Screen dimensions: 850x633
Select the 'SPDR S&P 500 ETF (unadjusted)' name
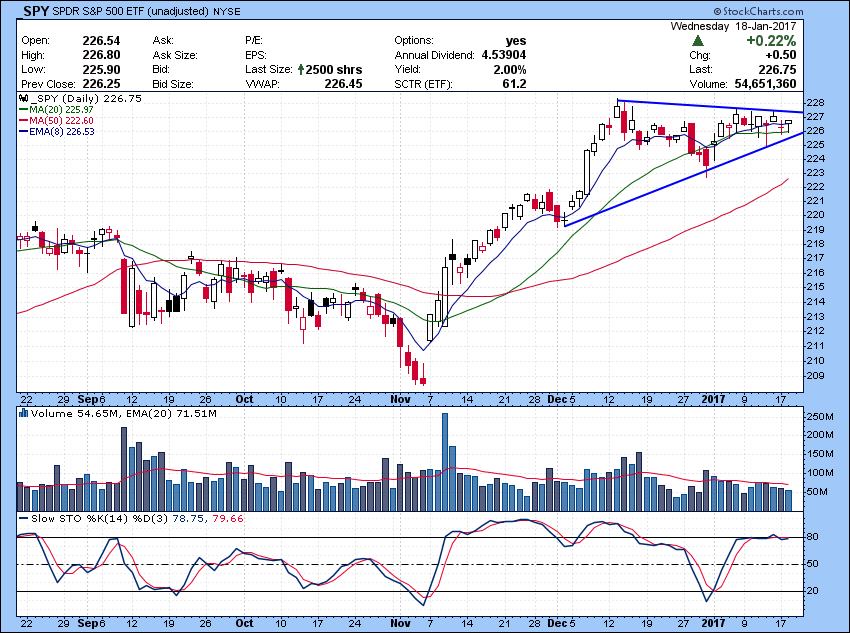tap(130, 11)
